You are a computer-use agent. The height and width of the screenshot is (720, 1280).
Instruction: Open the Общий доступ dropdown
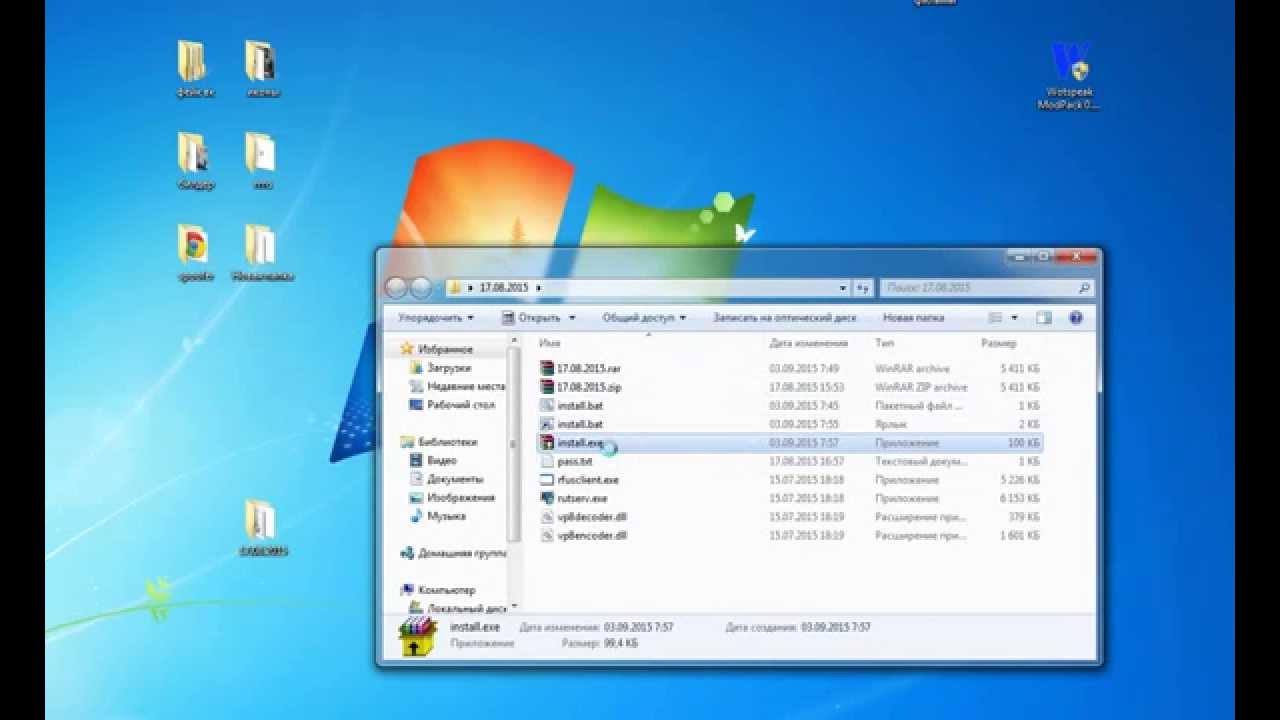pos(644,318)
